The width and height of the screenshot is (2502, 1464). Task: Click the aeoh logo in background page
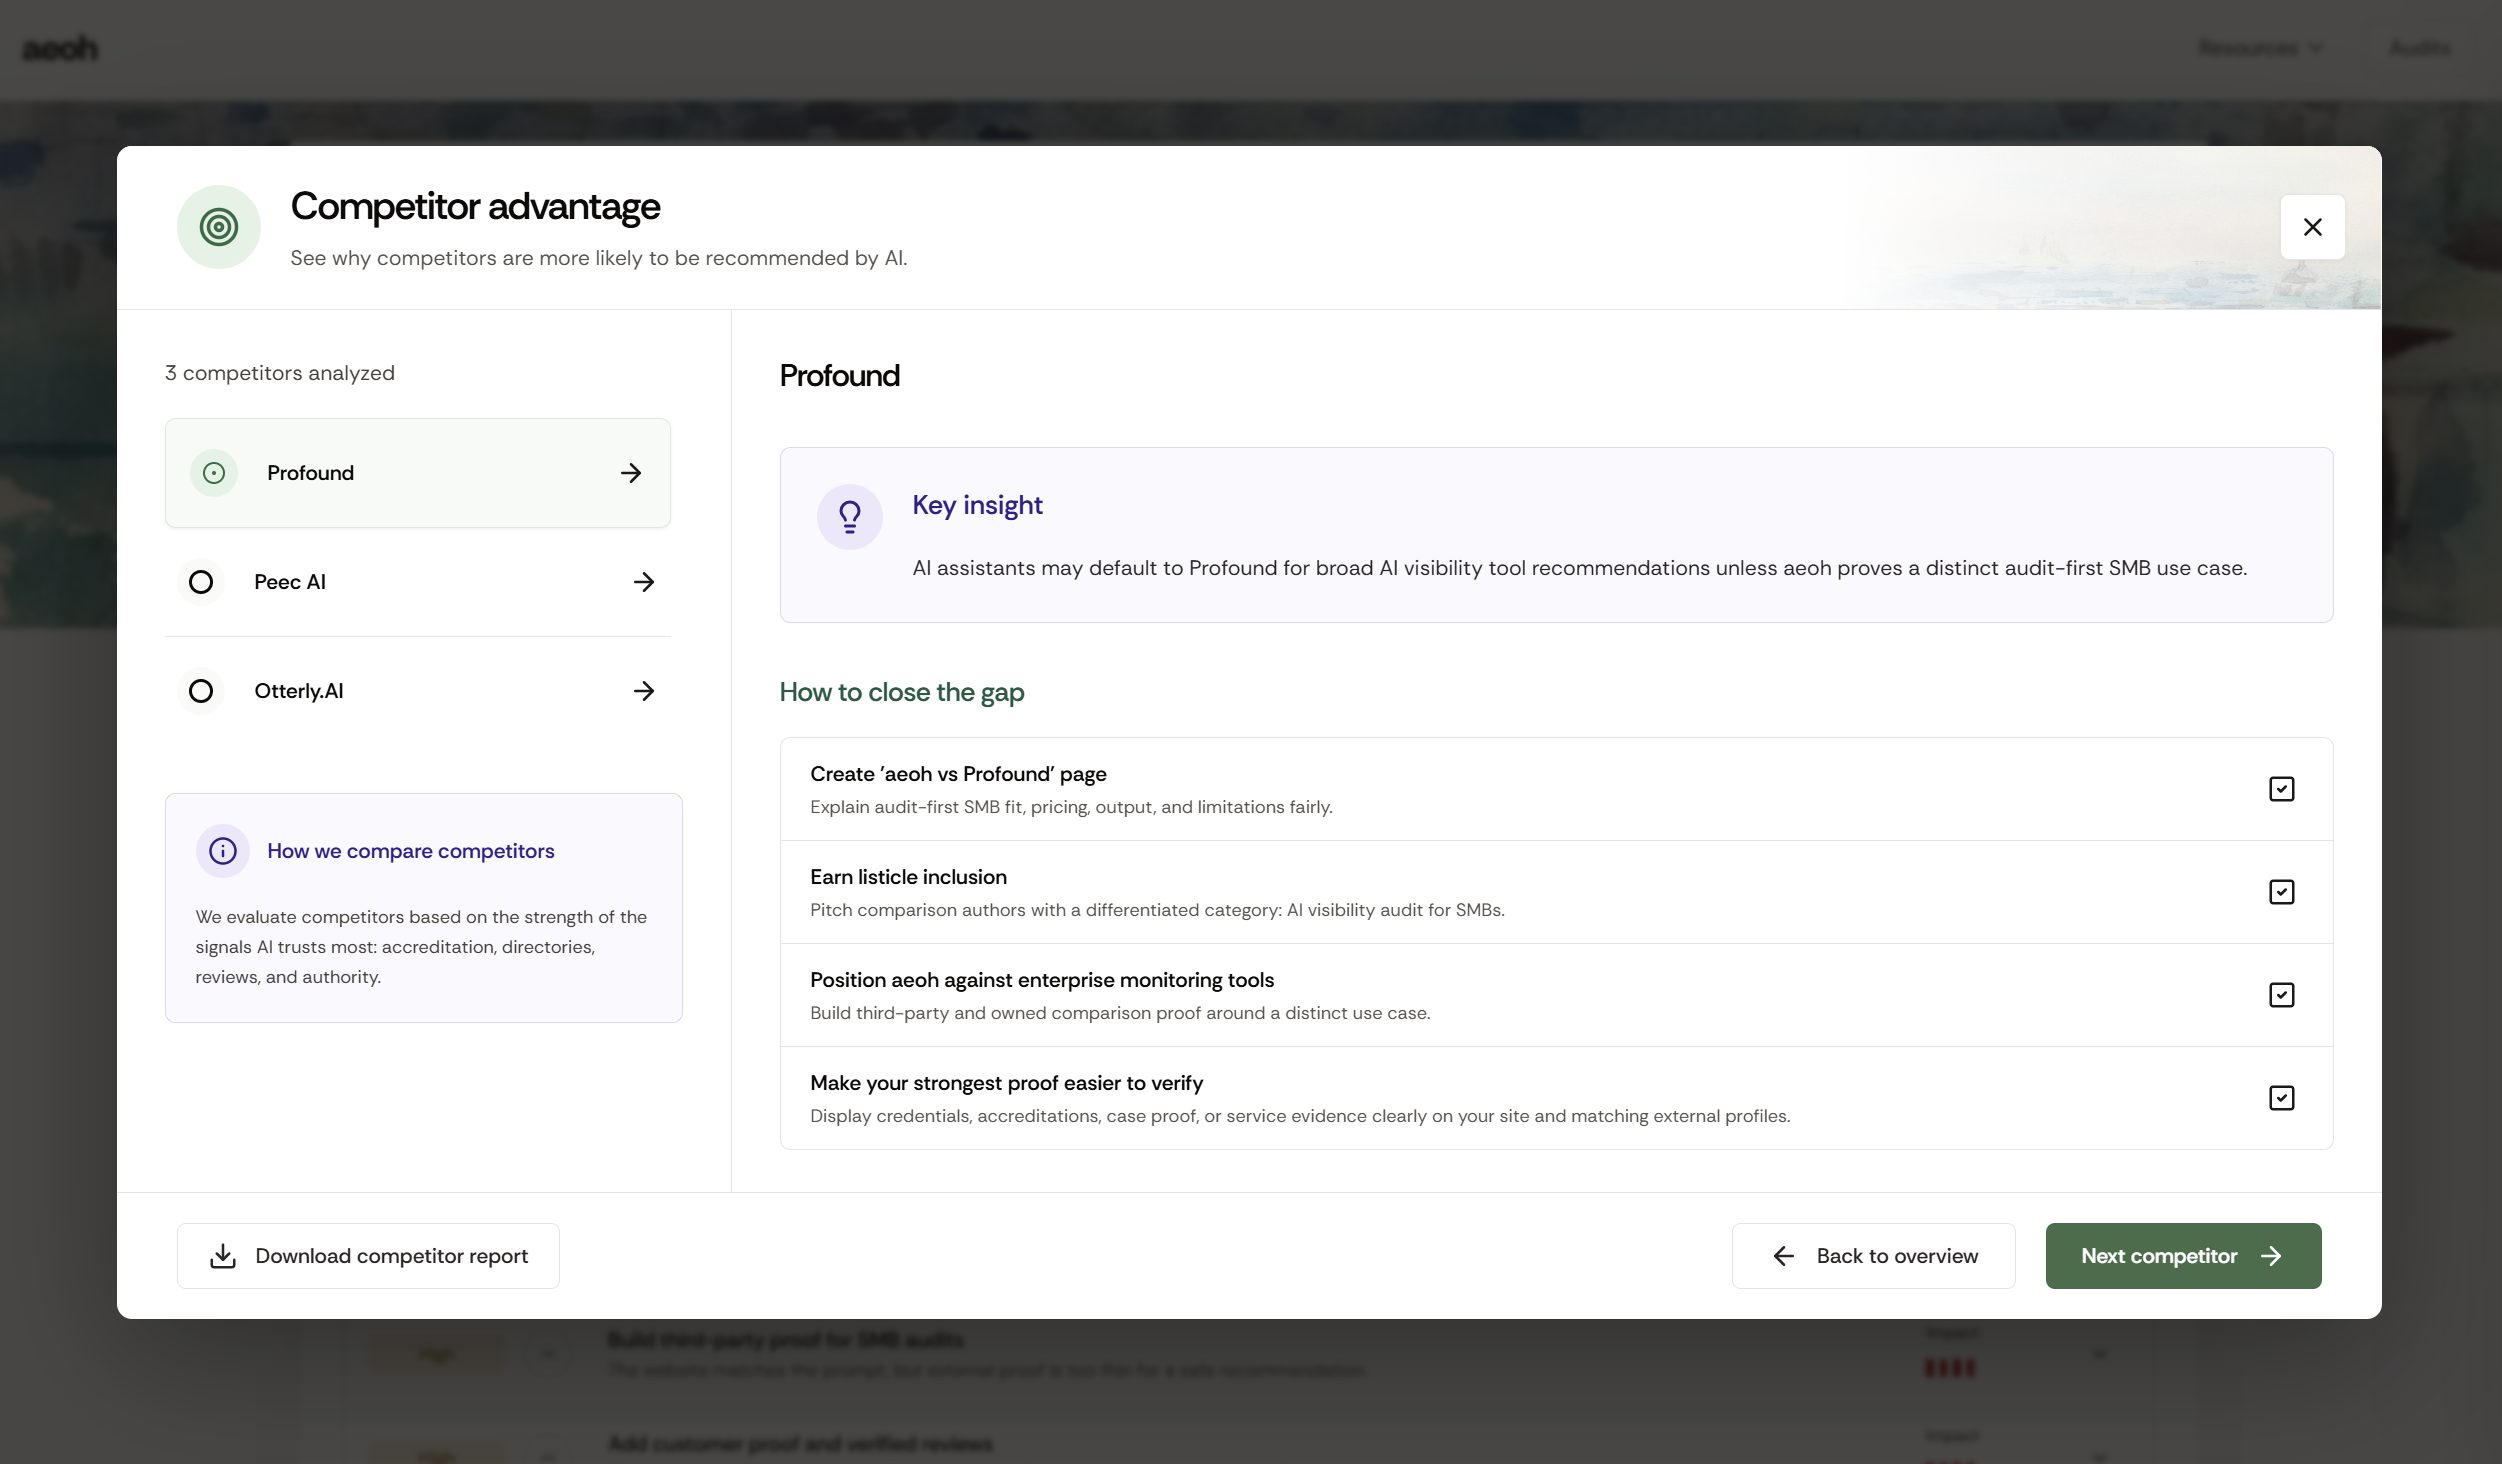60,48
